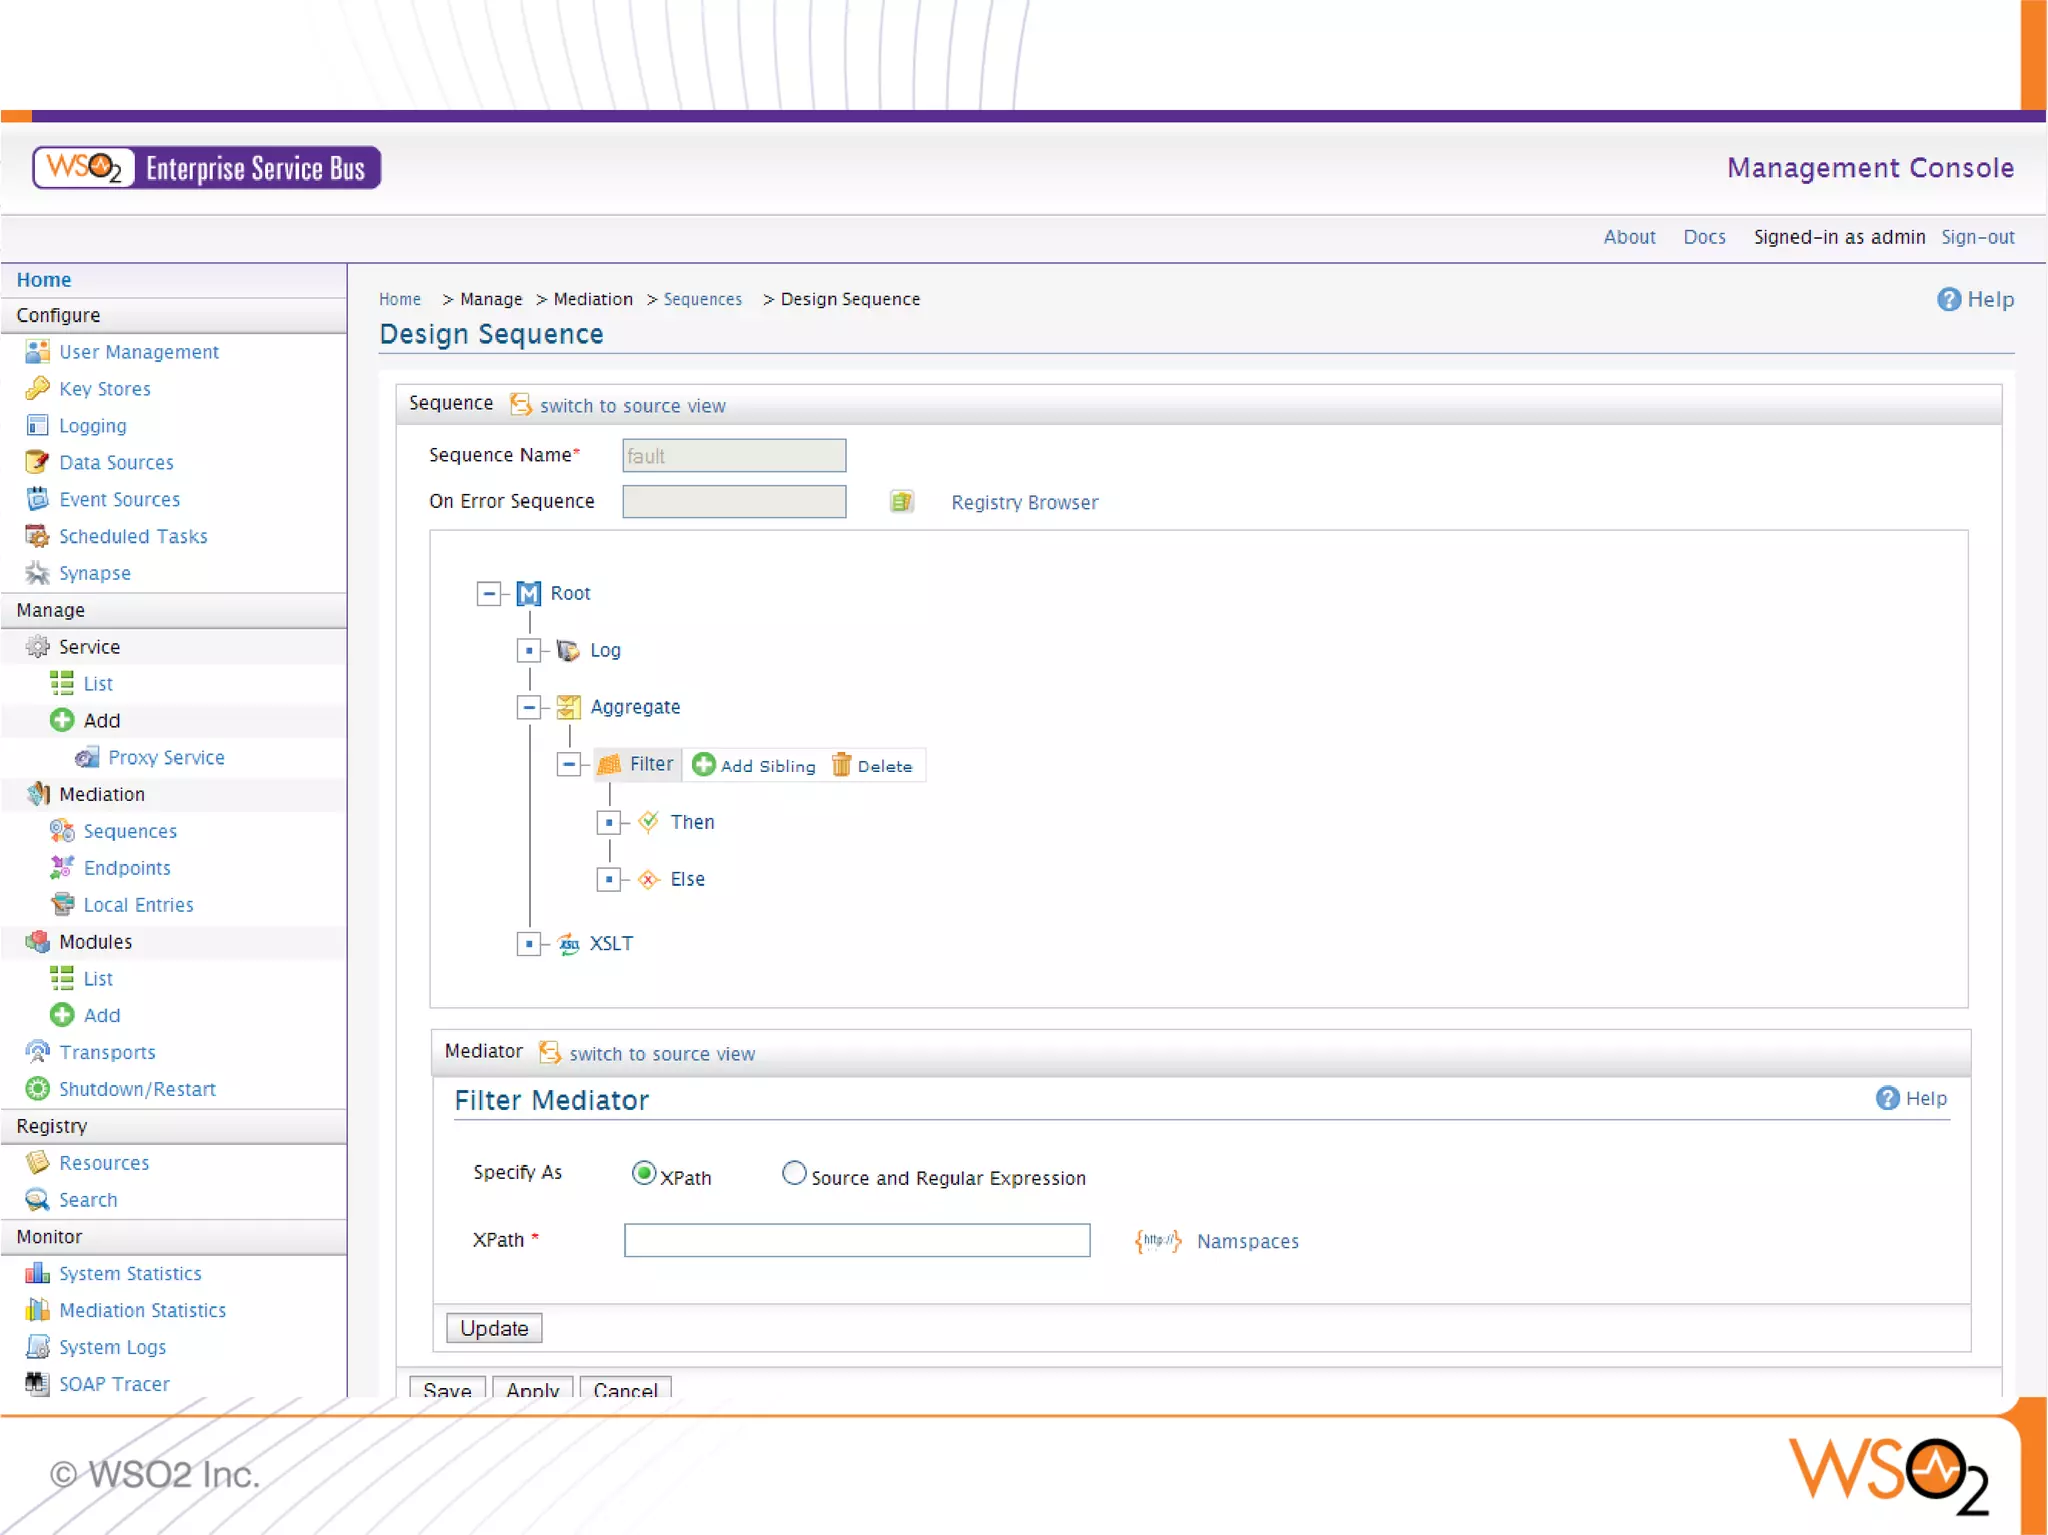Click the Update button
The width and height of the screenshot is (2048, 1535).
[x=494, y=1328]
